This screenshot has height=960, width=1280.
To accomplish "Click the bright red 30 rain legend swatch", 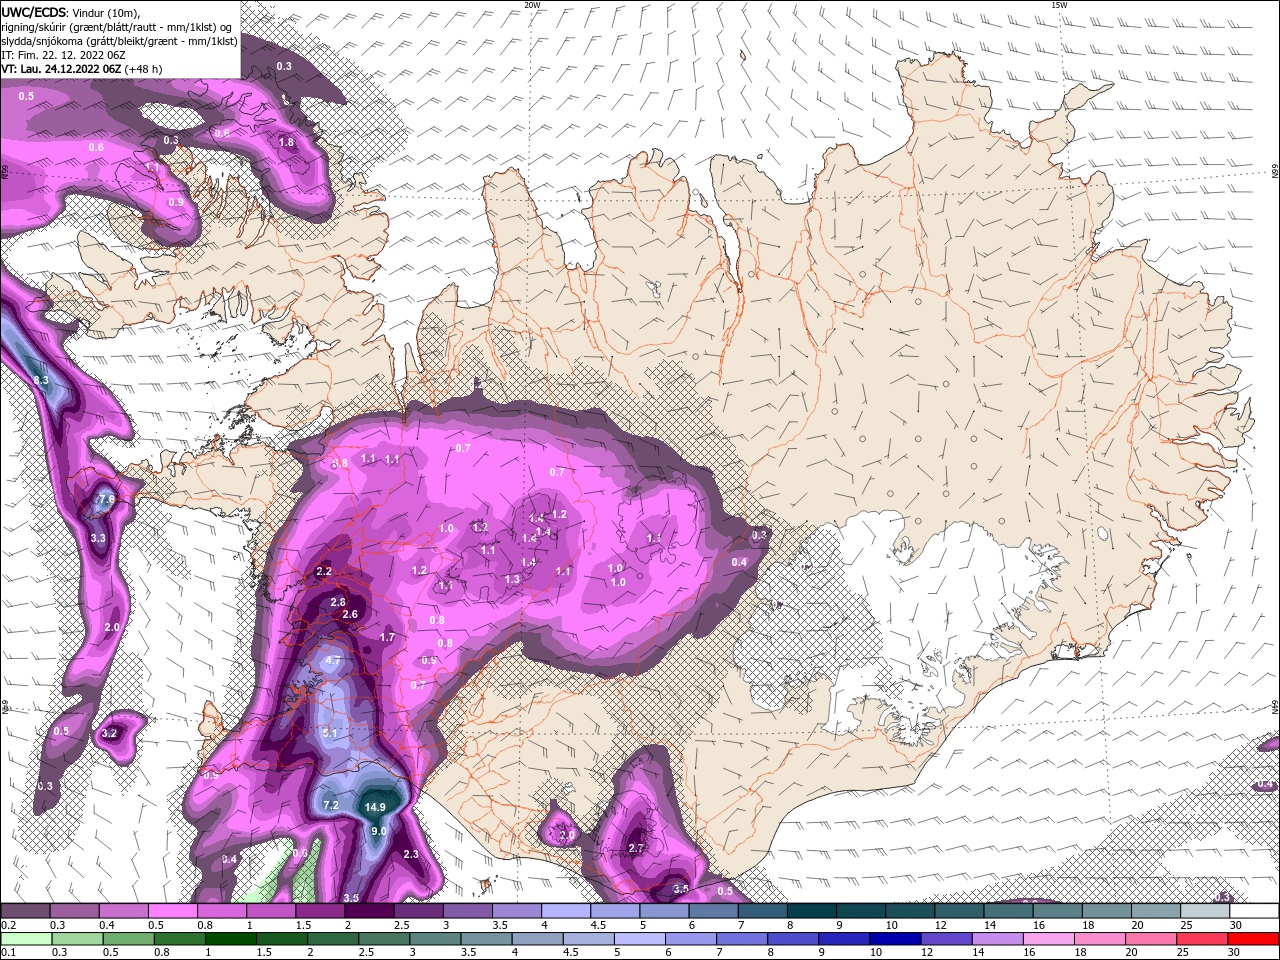I will [x=1252, y=938].
